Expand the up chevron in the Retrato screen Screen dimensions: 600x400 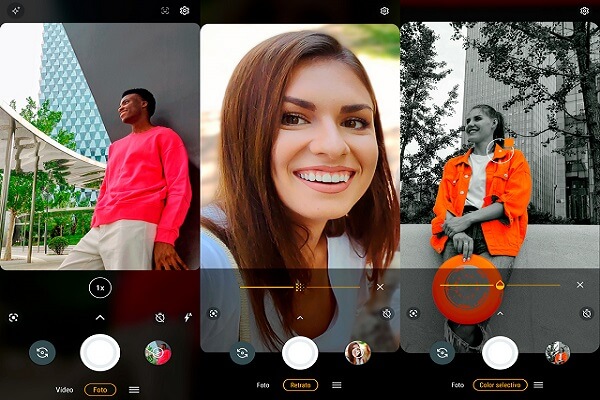(x=300, y=317)
